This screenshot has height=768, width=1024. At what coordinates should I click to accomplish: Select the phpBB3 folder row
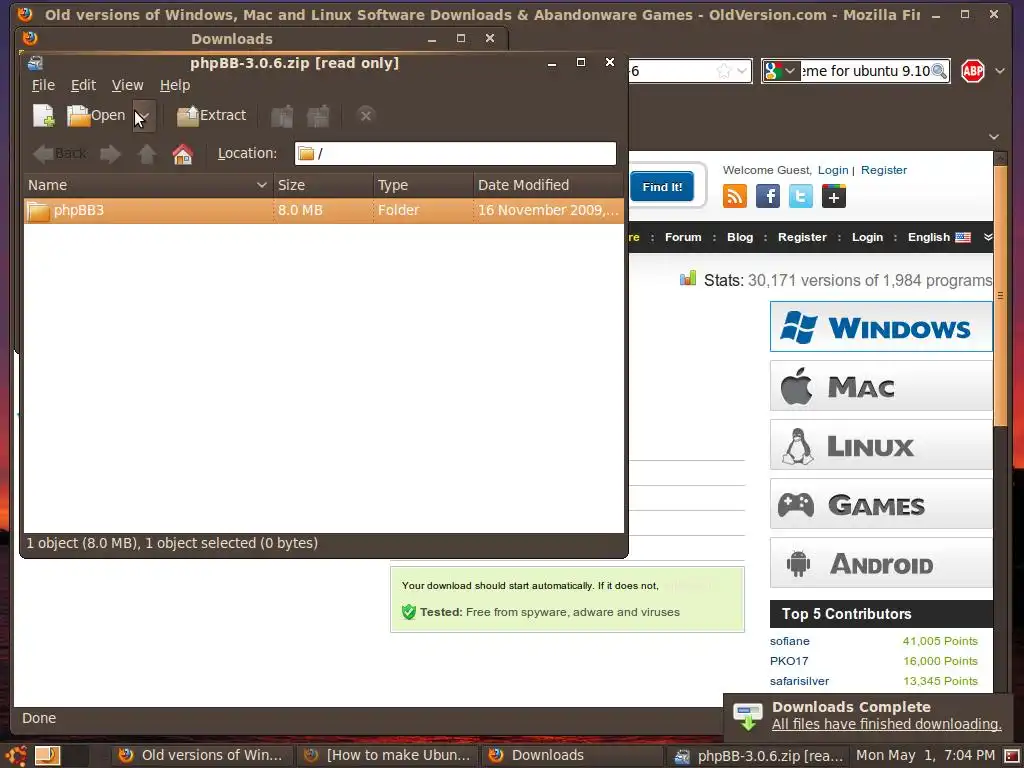click(324, 210)
